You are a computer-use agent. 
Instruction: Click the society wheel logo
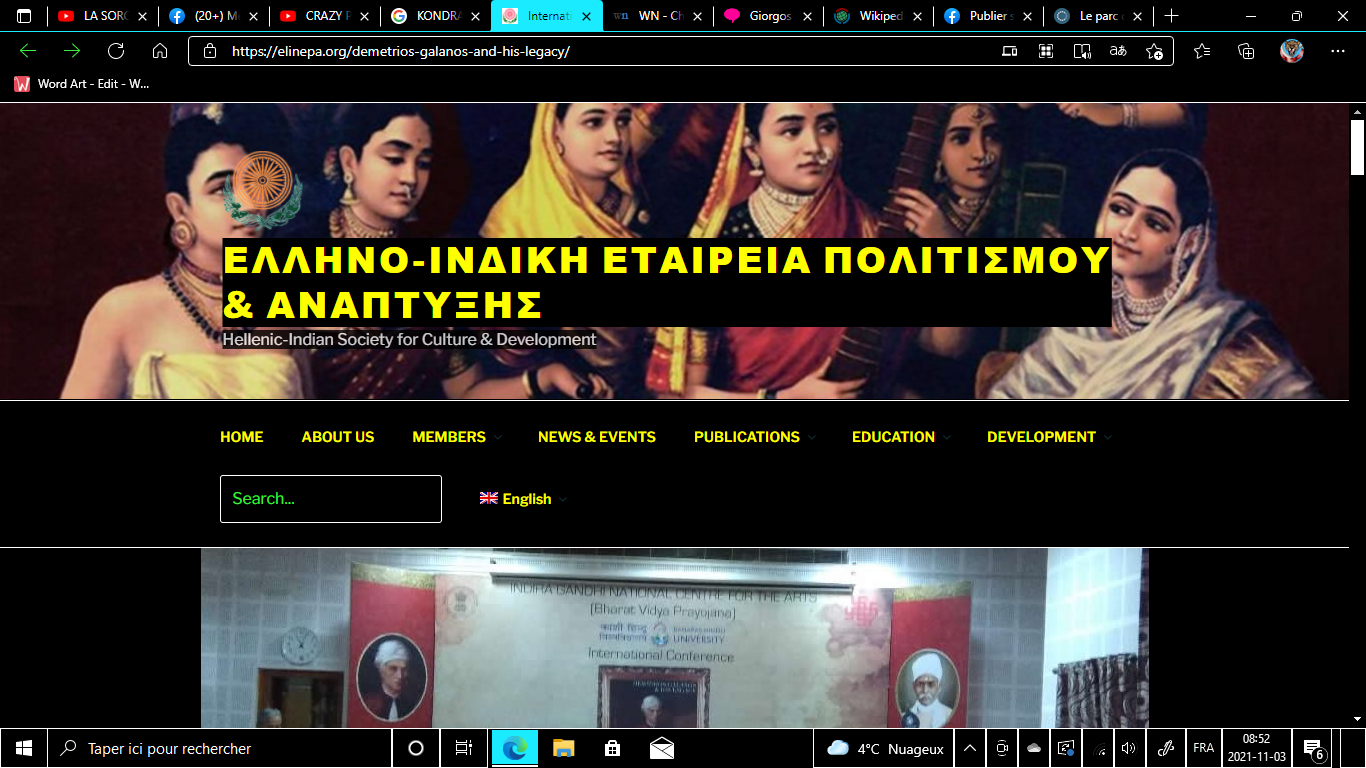point(260,188)
